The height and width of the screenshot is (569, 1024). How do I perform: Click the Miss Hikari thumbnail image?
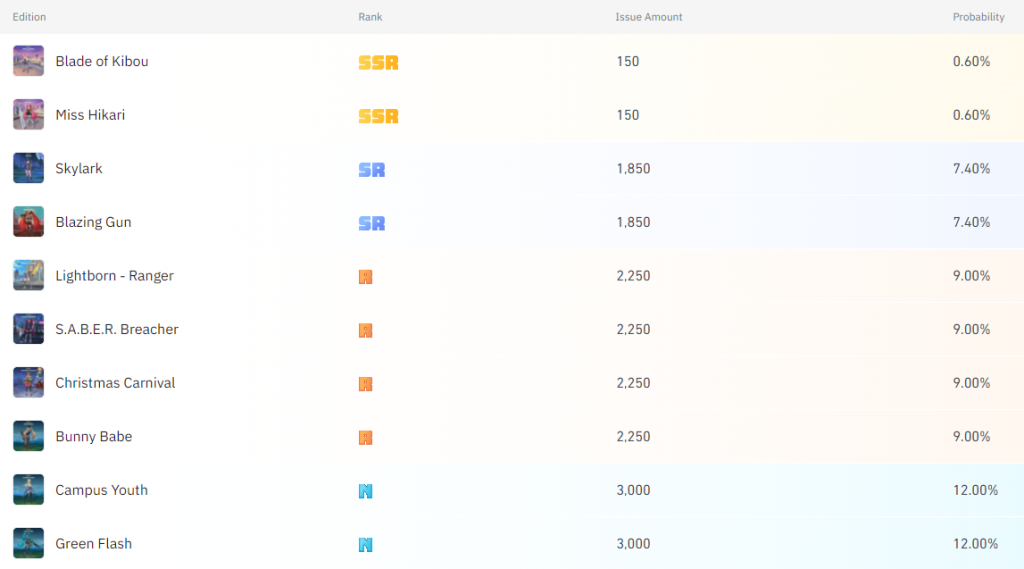click(28, 114)
